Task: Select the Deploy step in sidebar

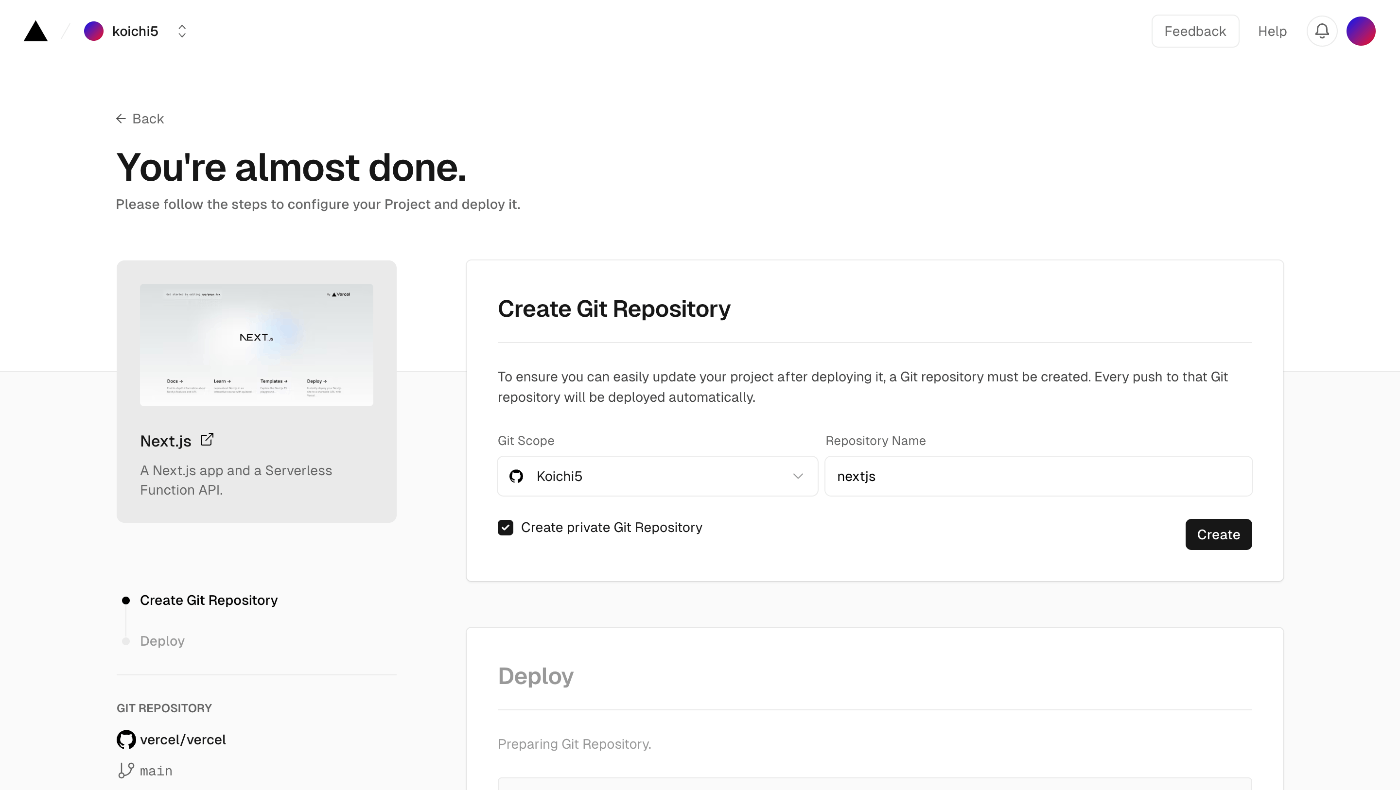Action: point(162,641)
